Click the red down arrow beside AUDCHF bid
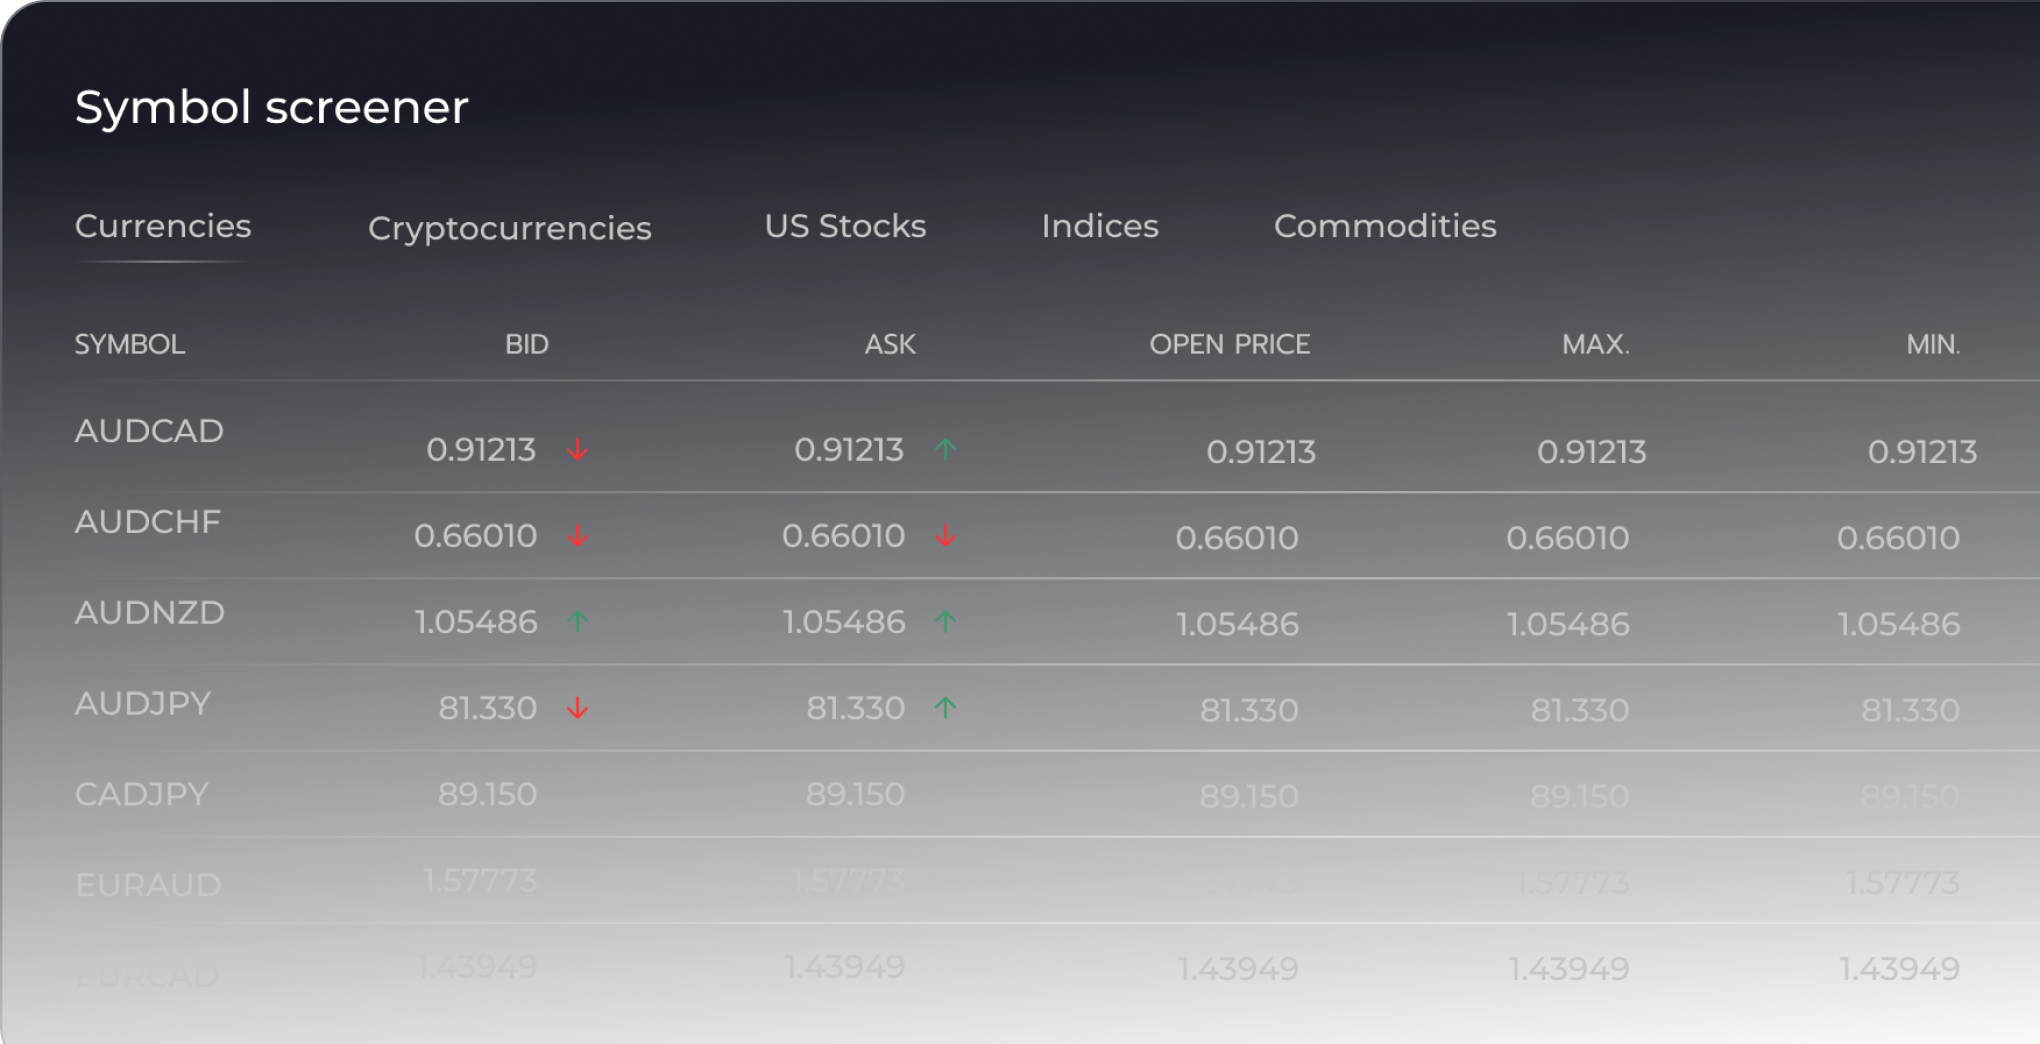2040x1044 pixels. [578, 537]
